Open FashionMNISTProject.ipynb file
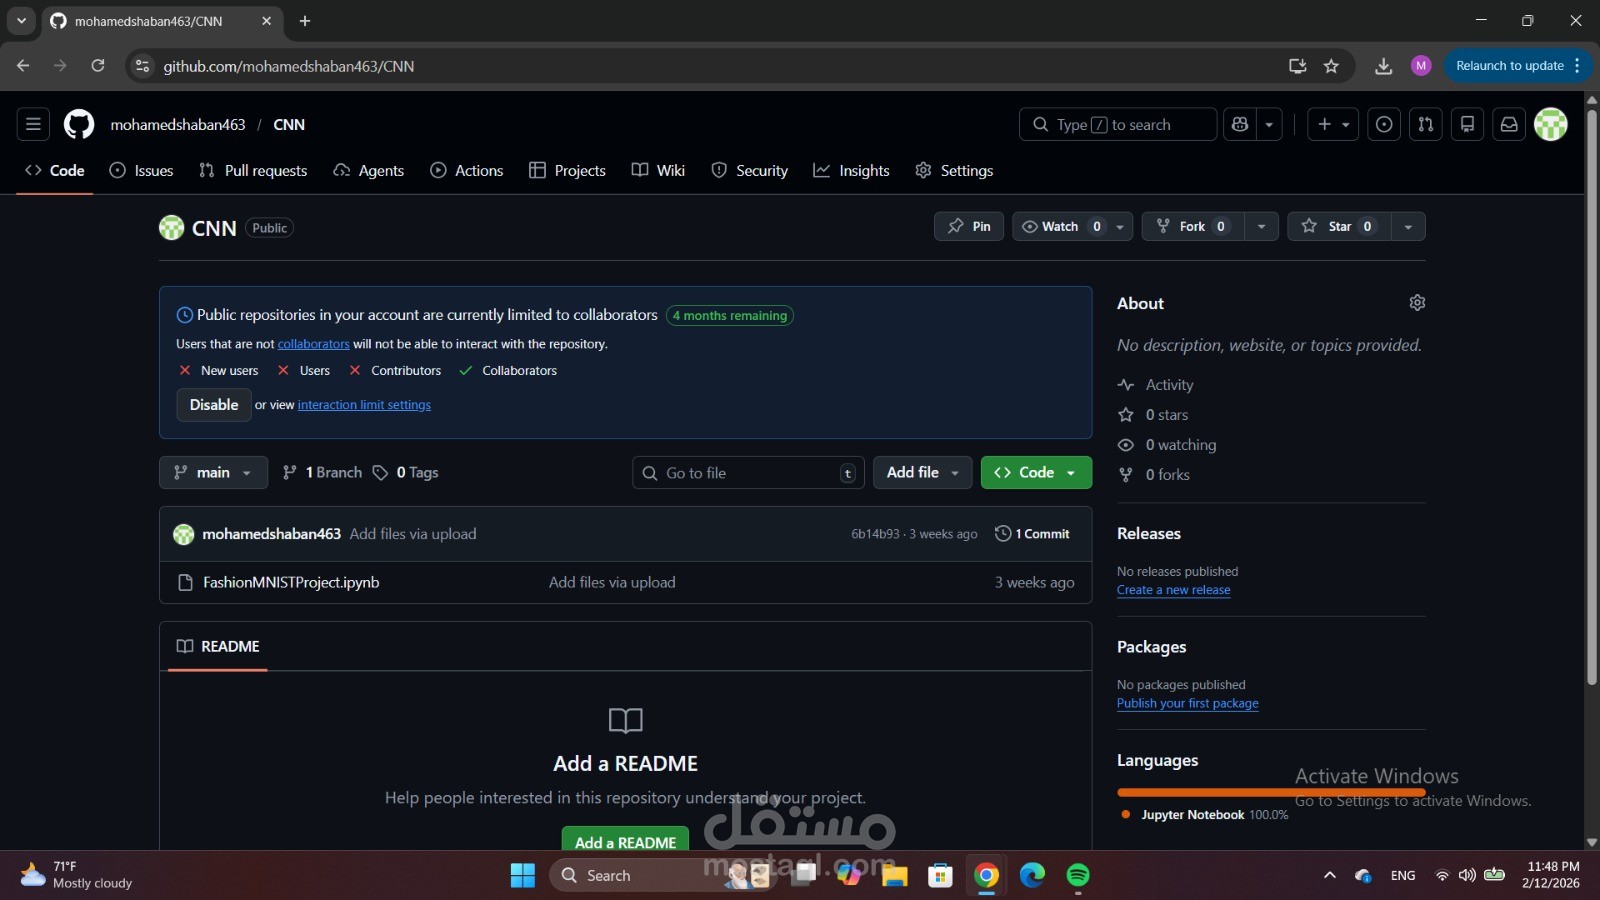Screen dimensions: 1600x900 point(291,582)
